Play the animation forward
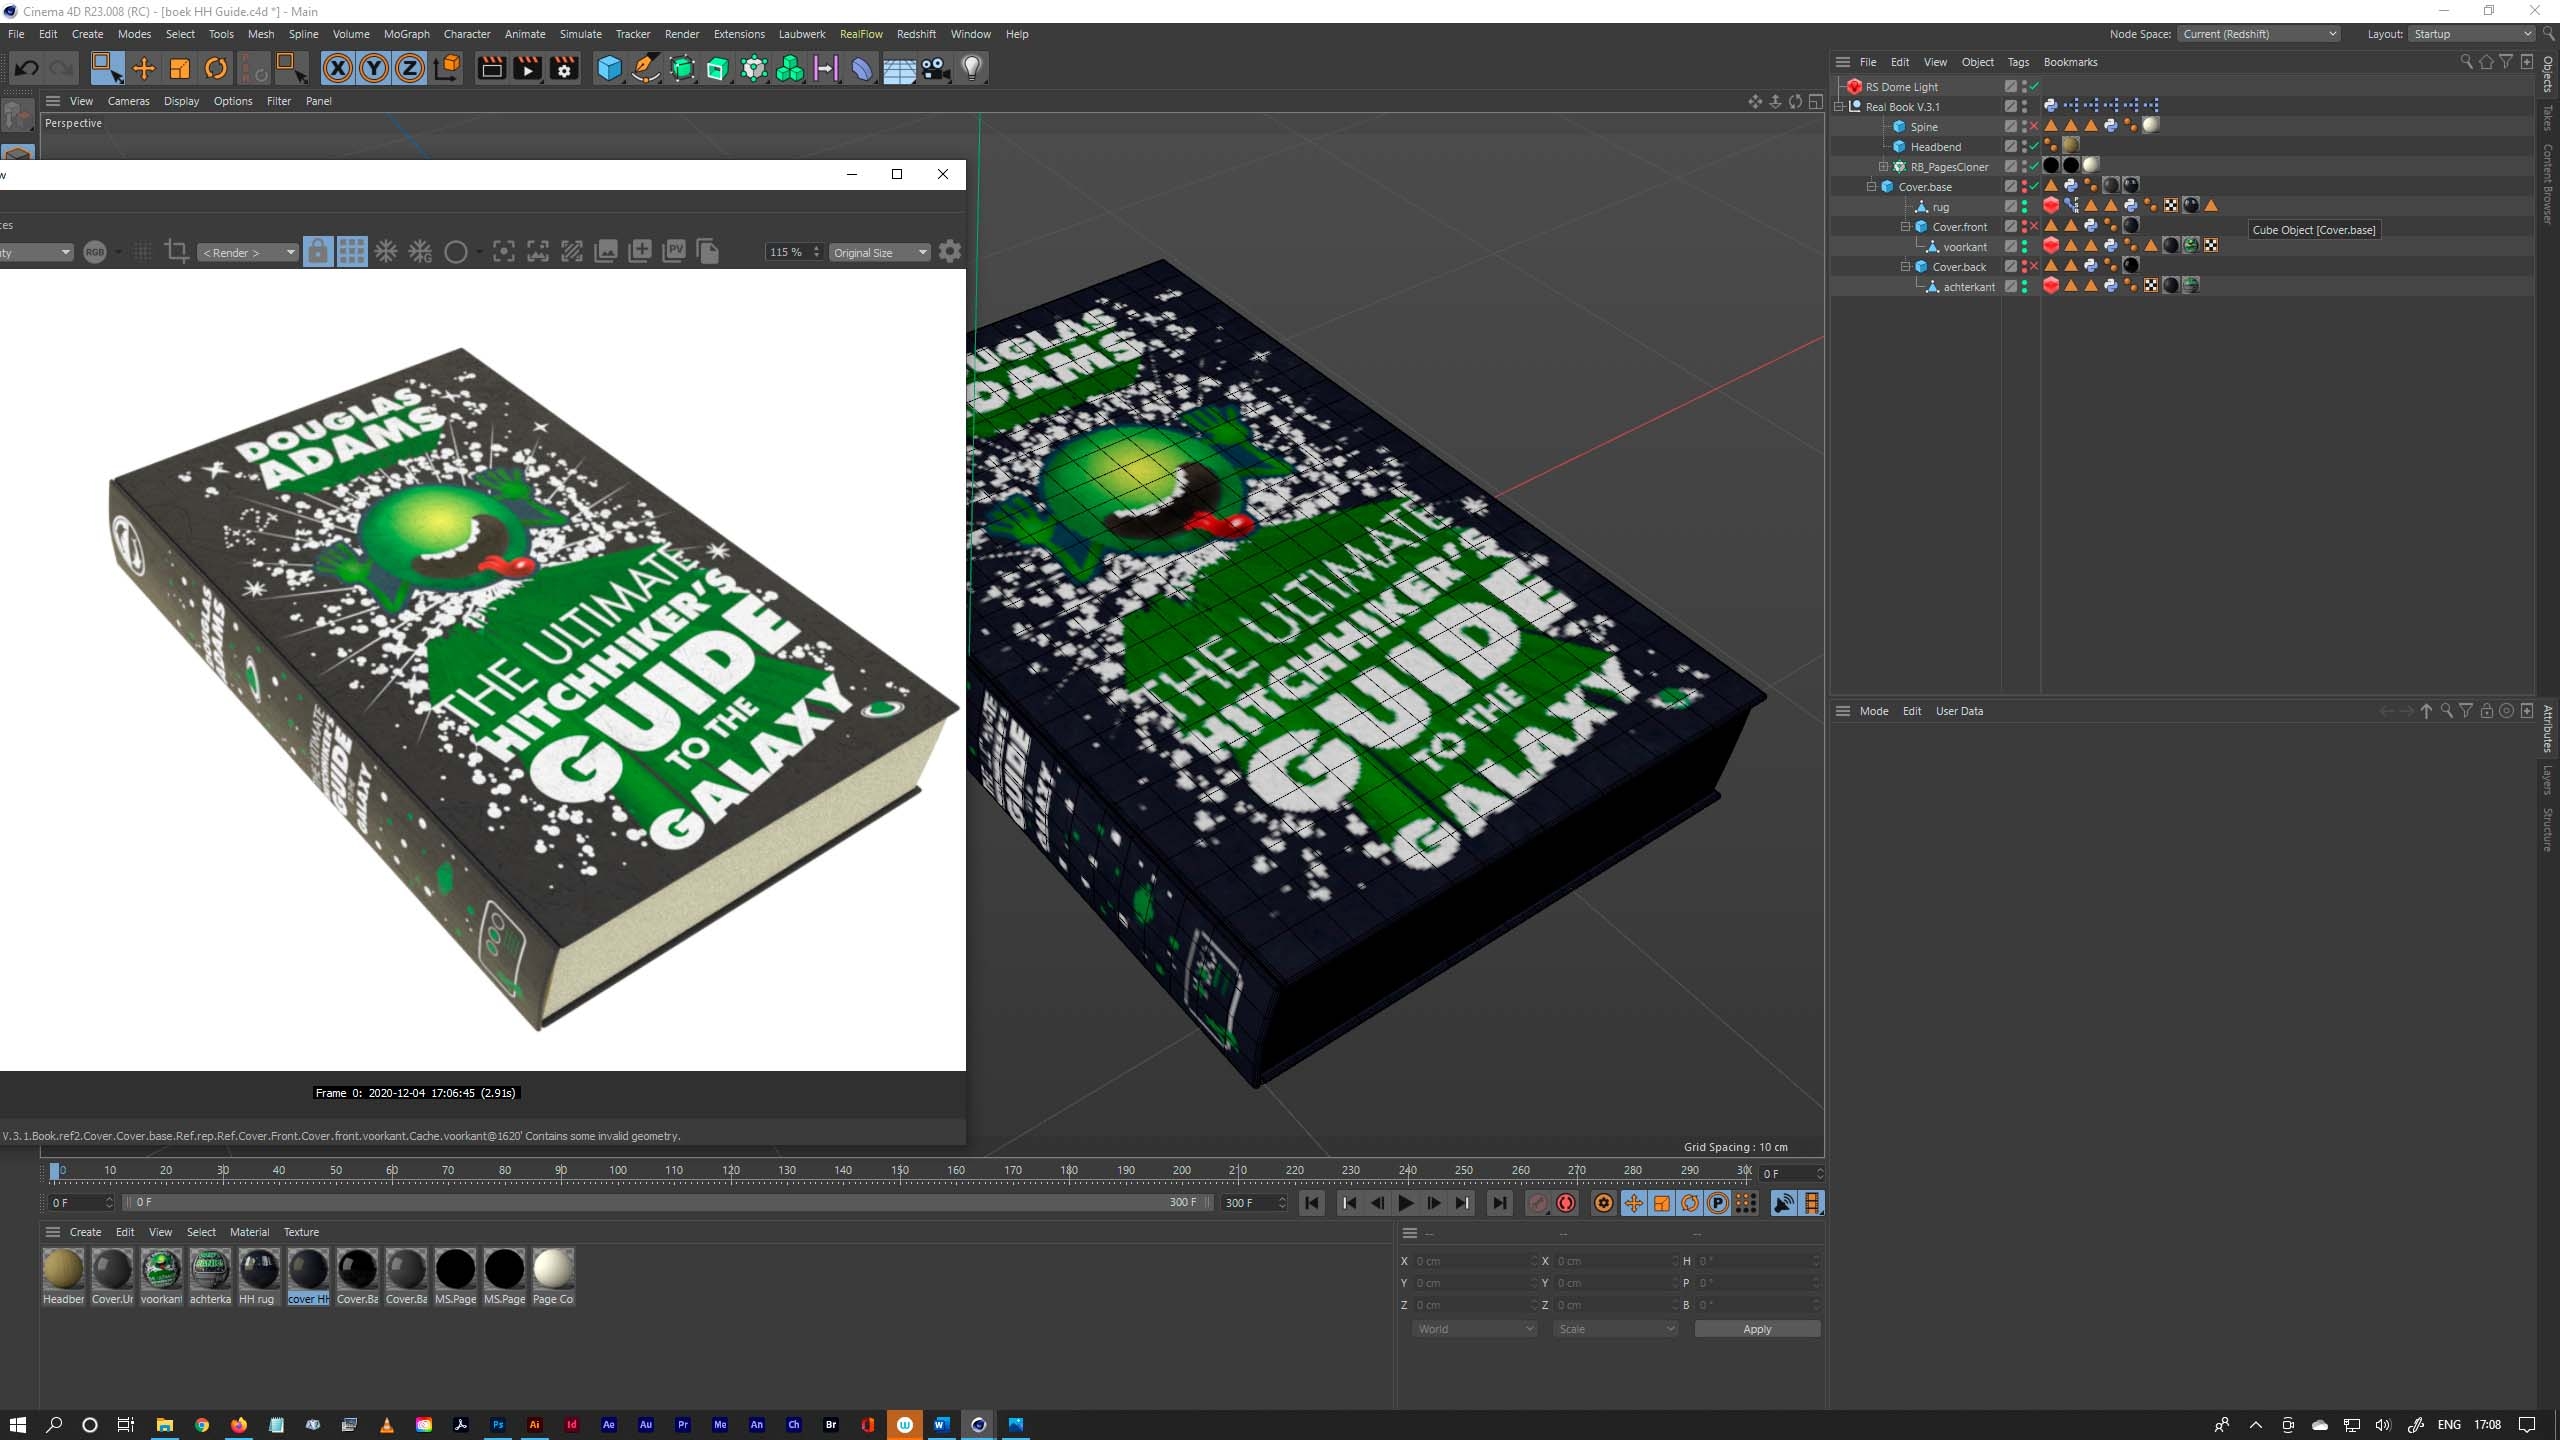Viewport: 2560px width, 1440px height. (1405, 1203)
